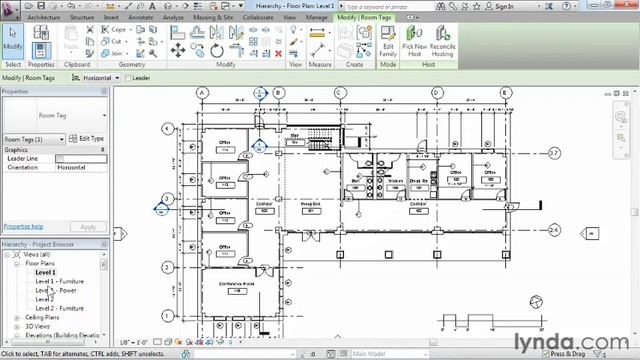Select the Move tool icon

pyautogui.click(x=178, y=51)
